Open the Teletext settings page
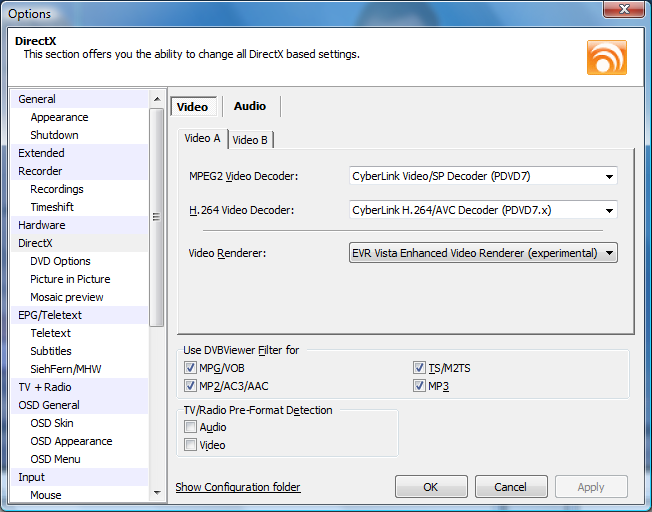 [79, 333]
